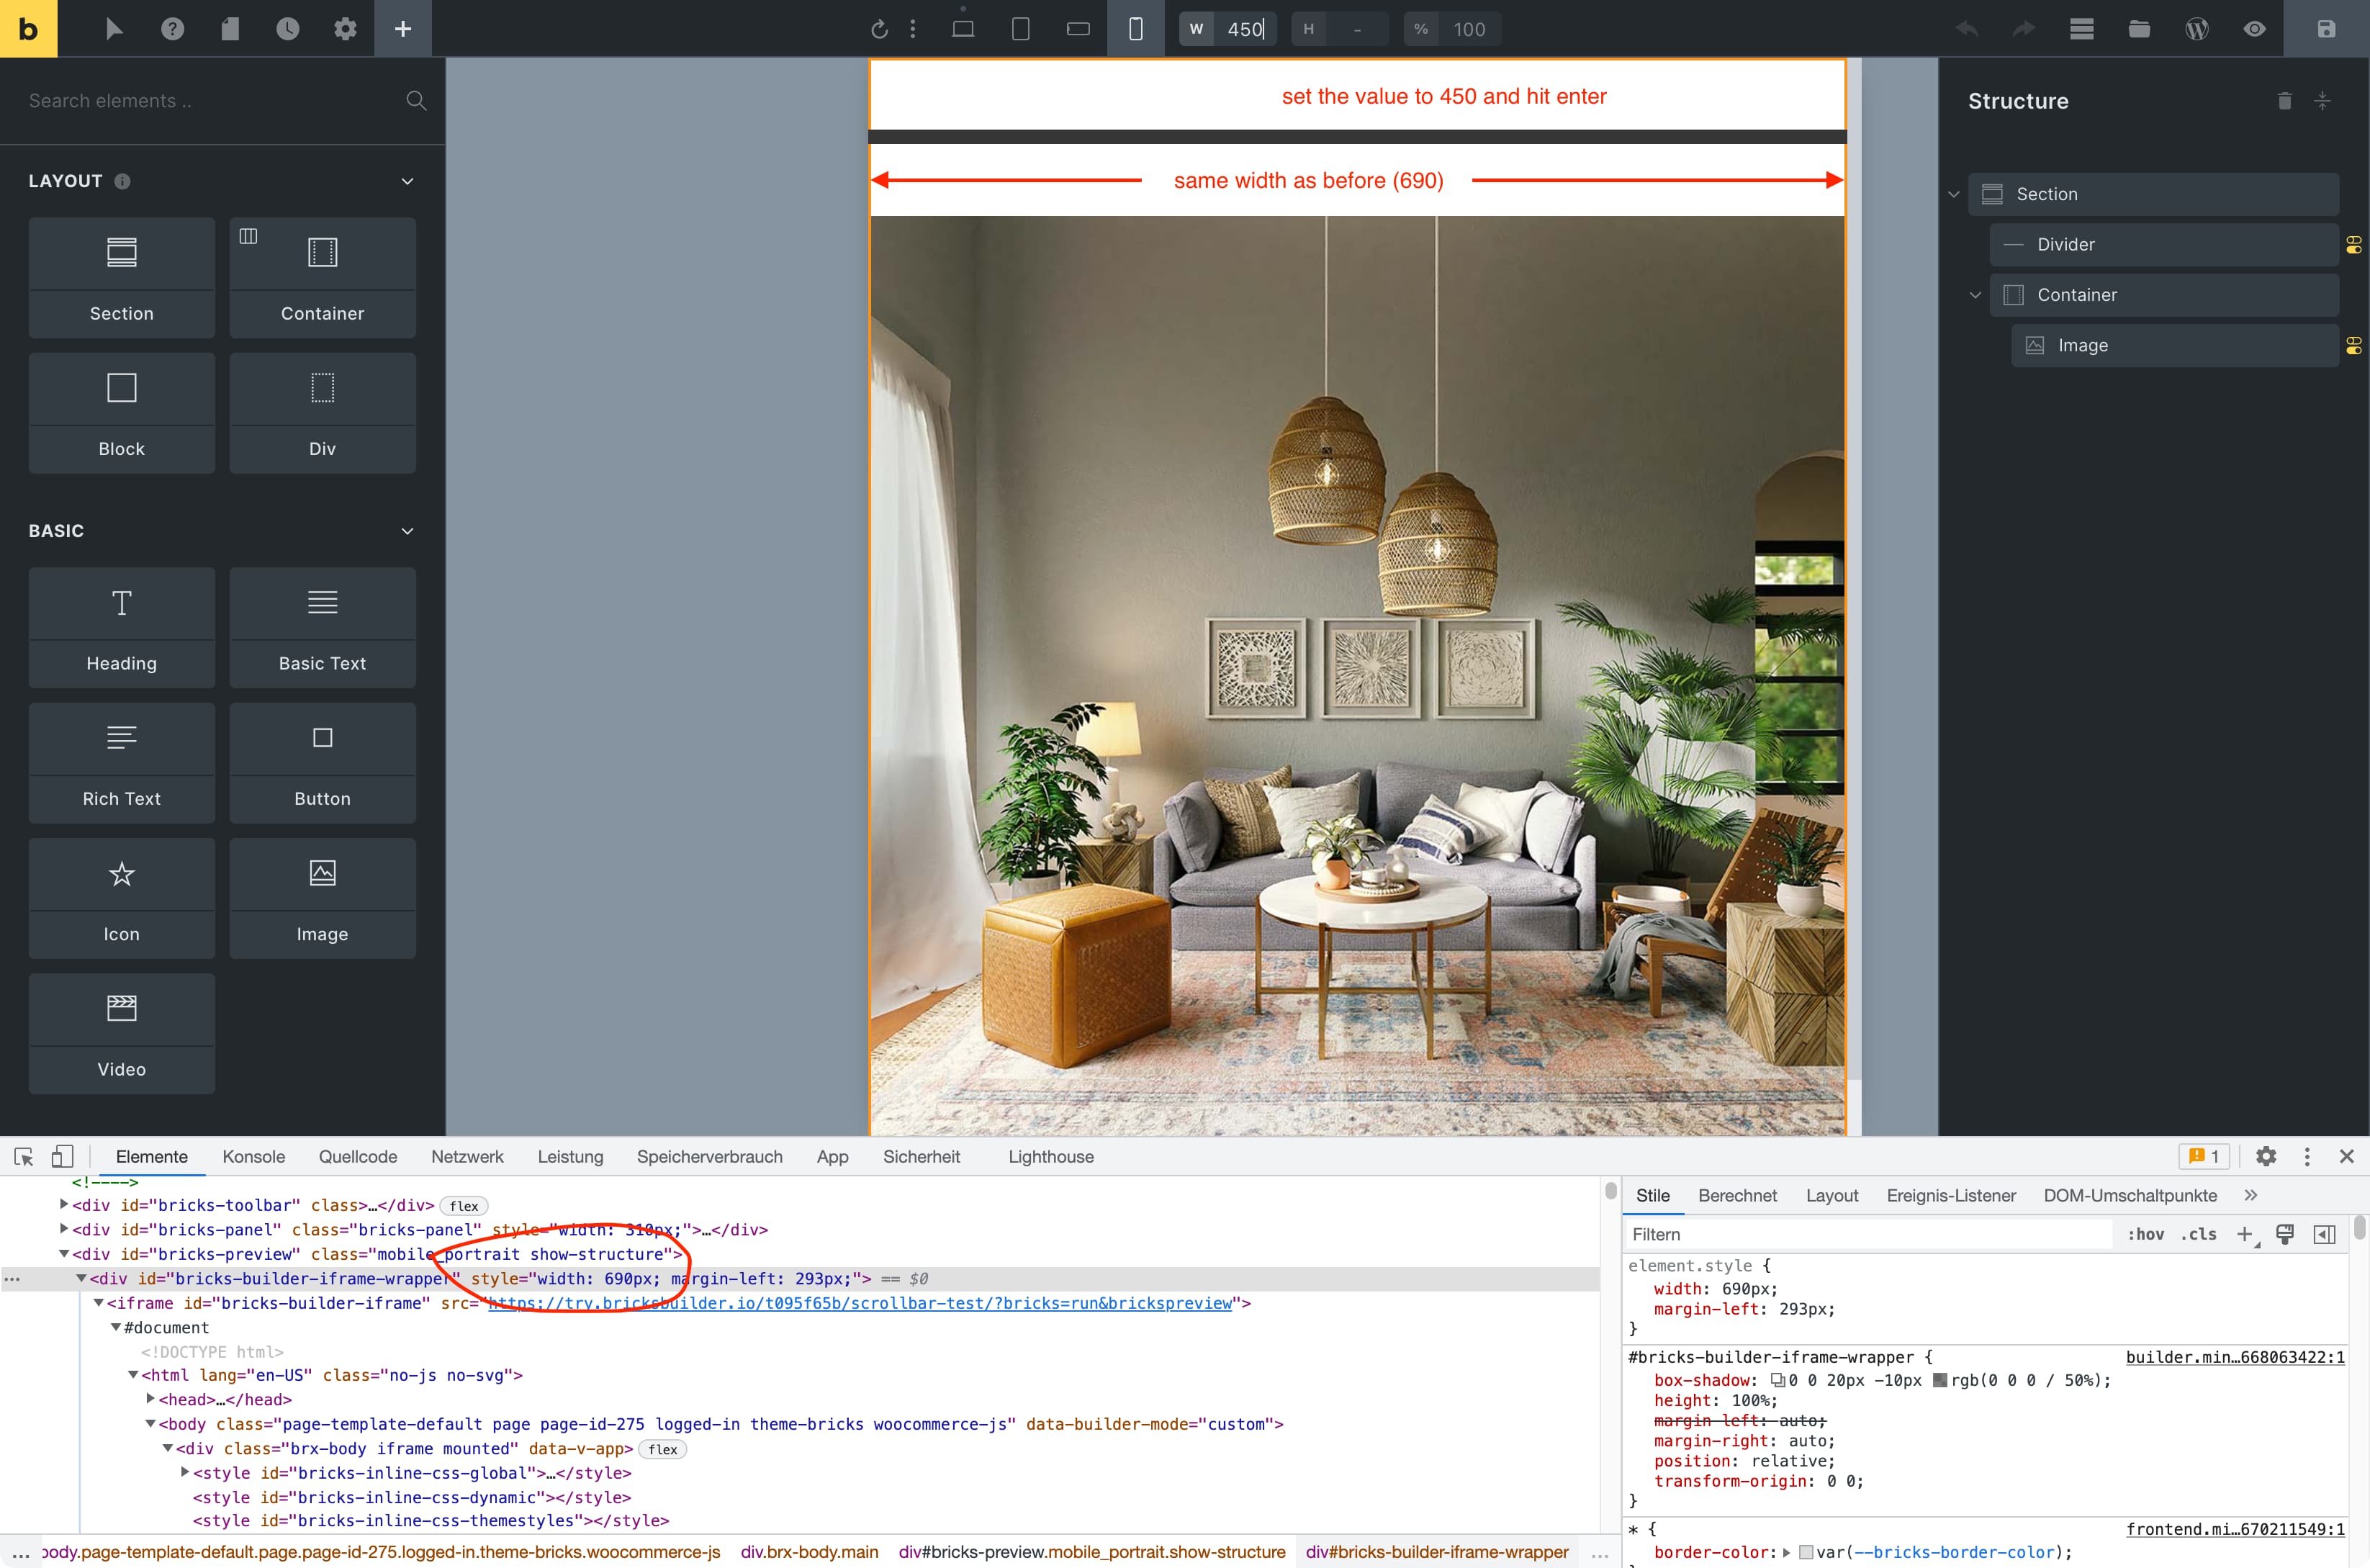This screenshot has height=1568, width=2370.
Task: Click the redo arrow in the toolbar
Action: click(x=2024, y=29)
